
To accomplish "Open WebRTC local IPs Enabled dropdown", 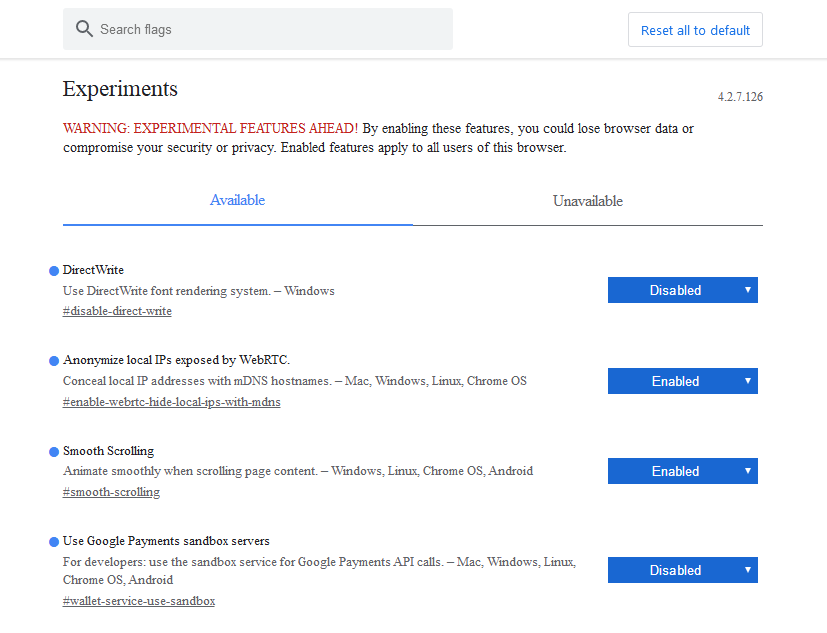I will 682,381.
